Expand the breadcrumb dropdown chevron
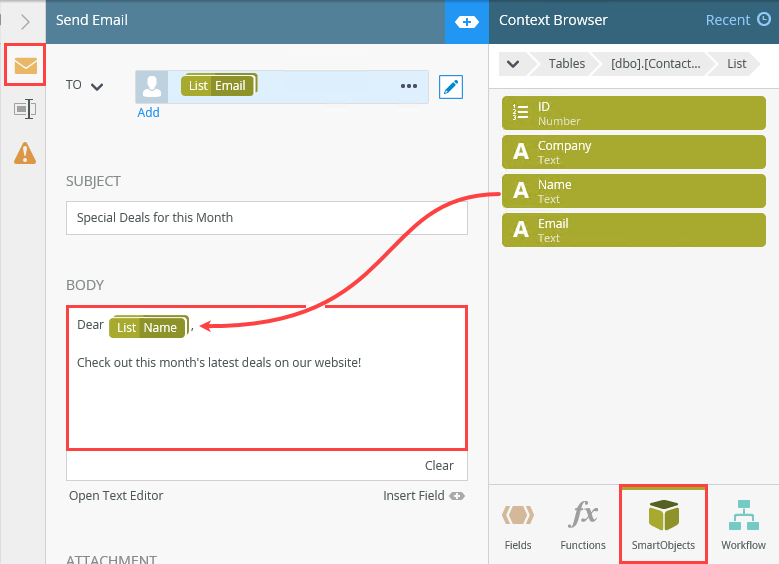This screenshot has width=779, height=564. click(x=513, y=64)
